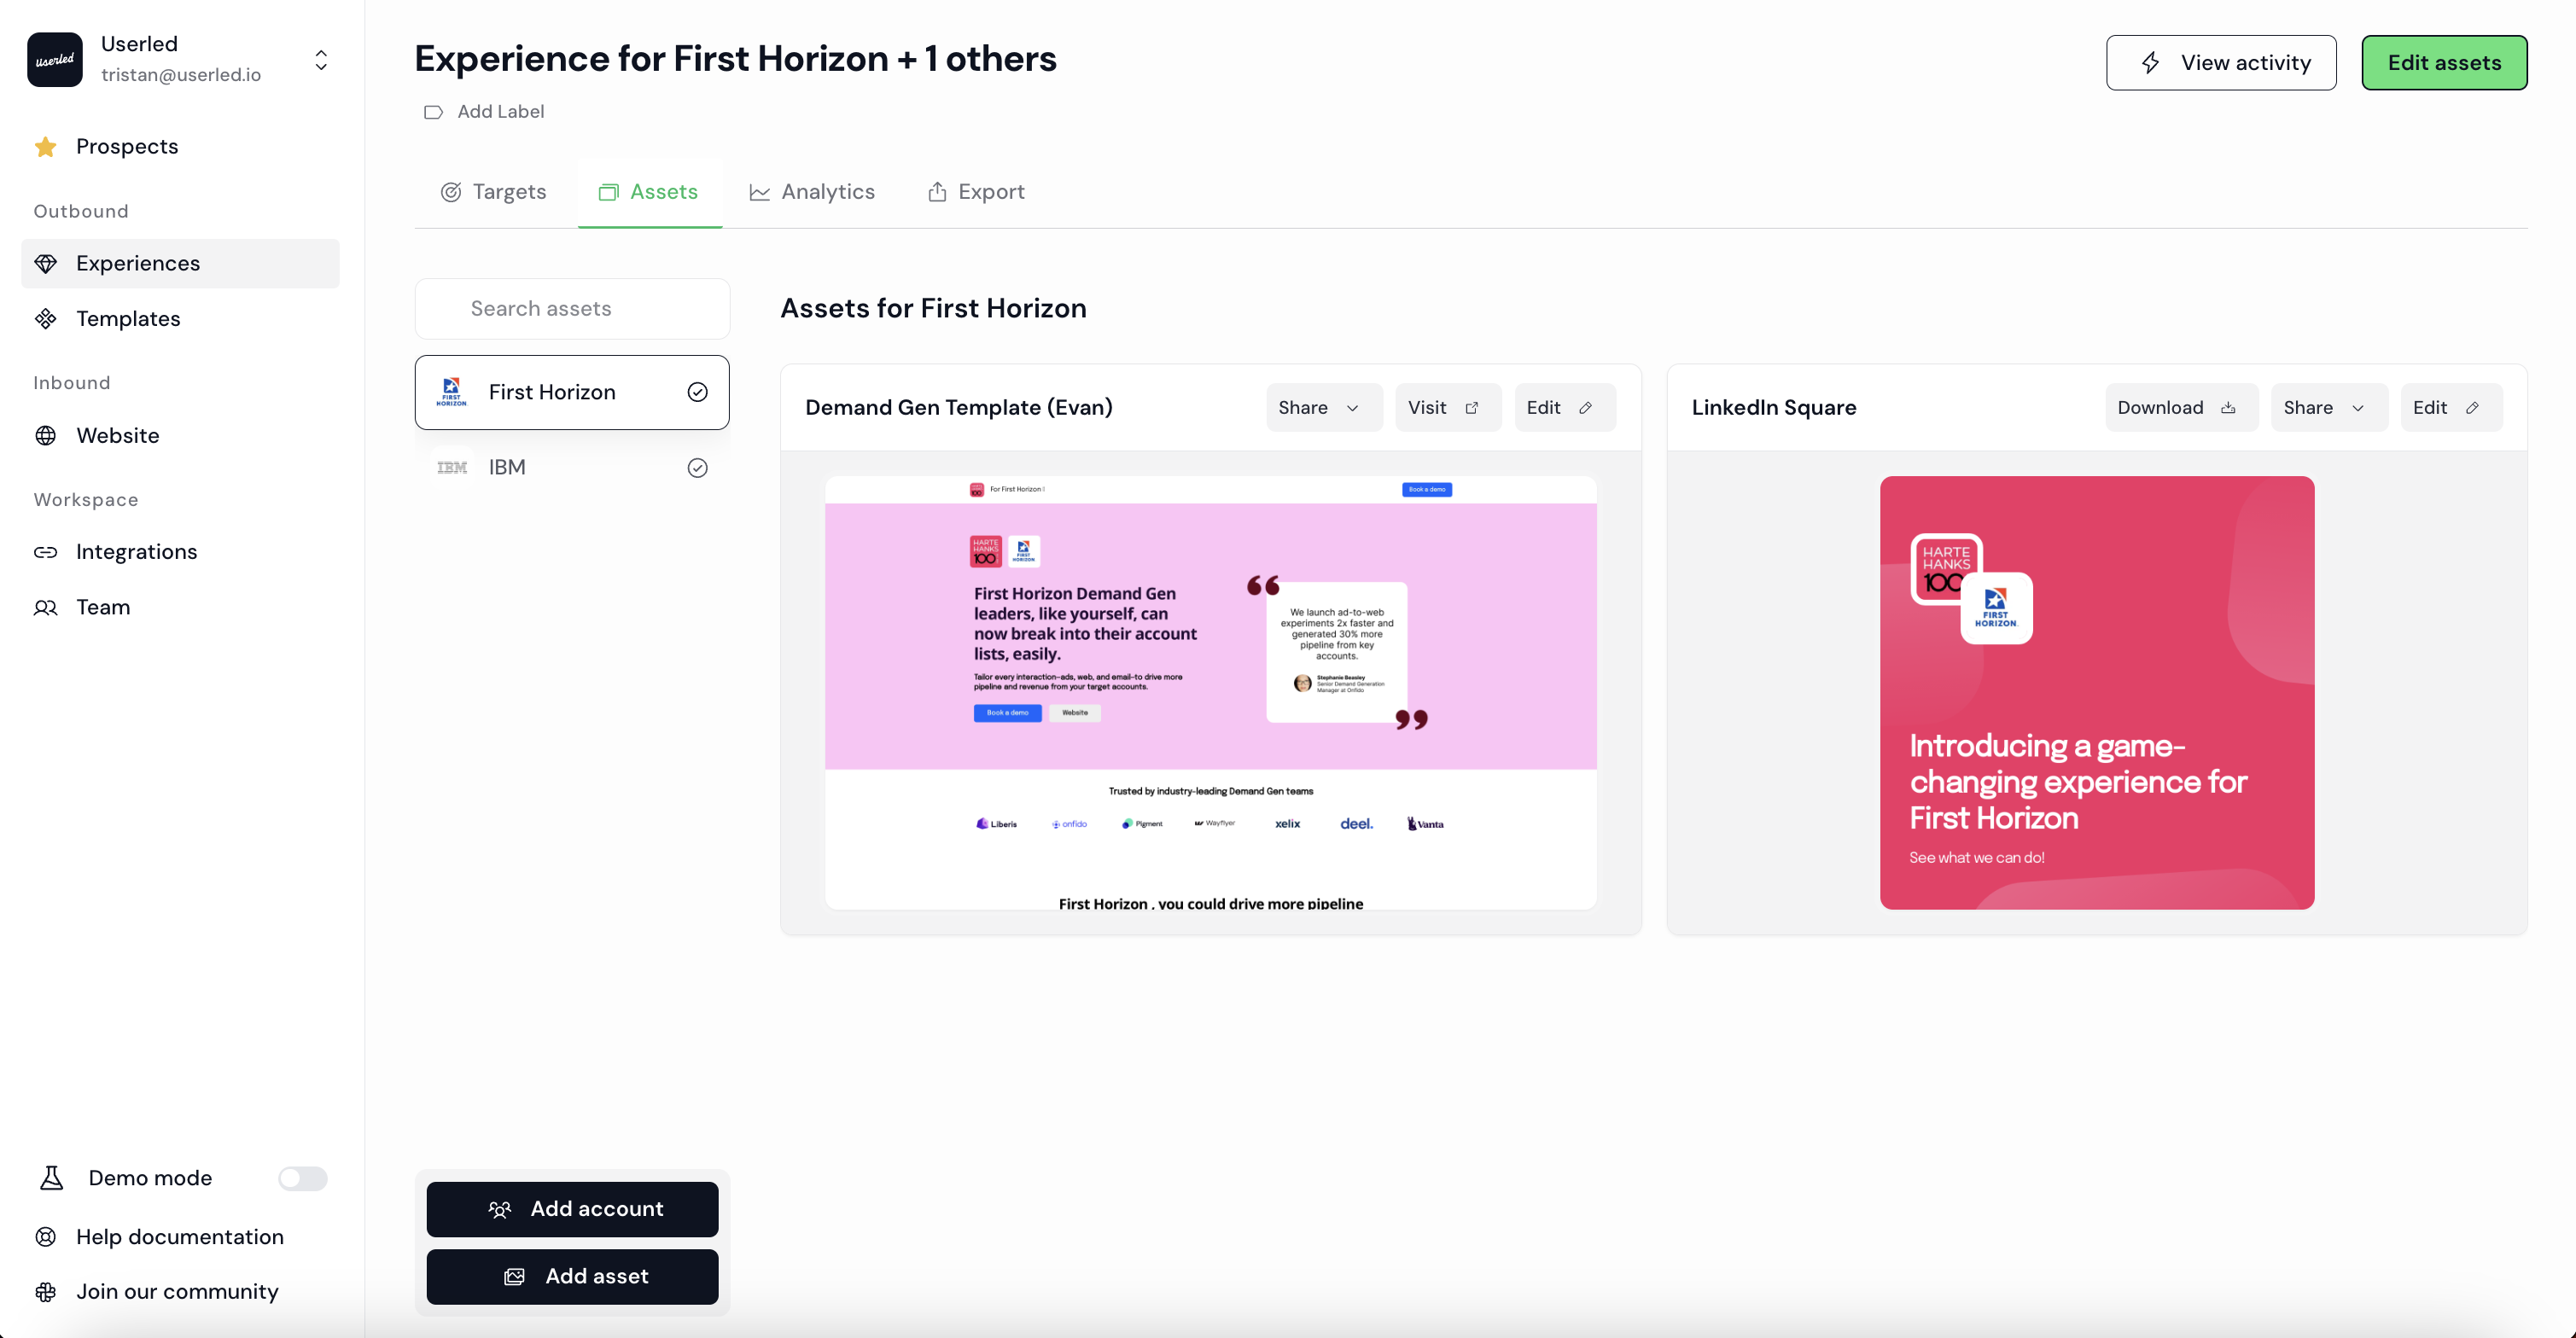
Task: Click the Add account button
Action: 572,1209
